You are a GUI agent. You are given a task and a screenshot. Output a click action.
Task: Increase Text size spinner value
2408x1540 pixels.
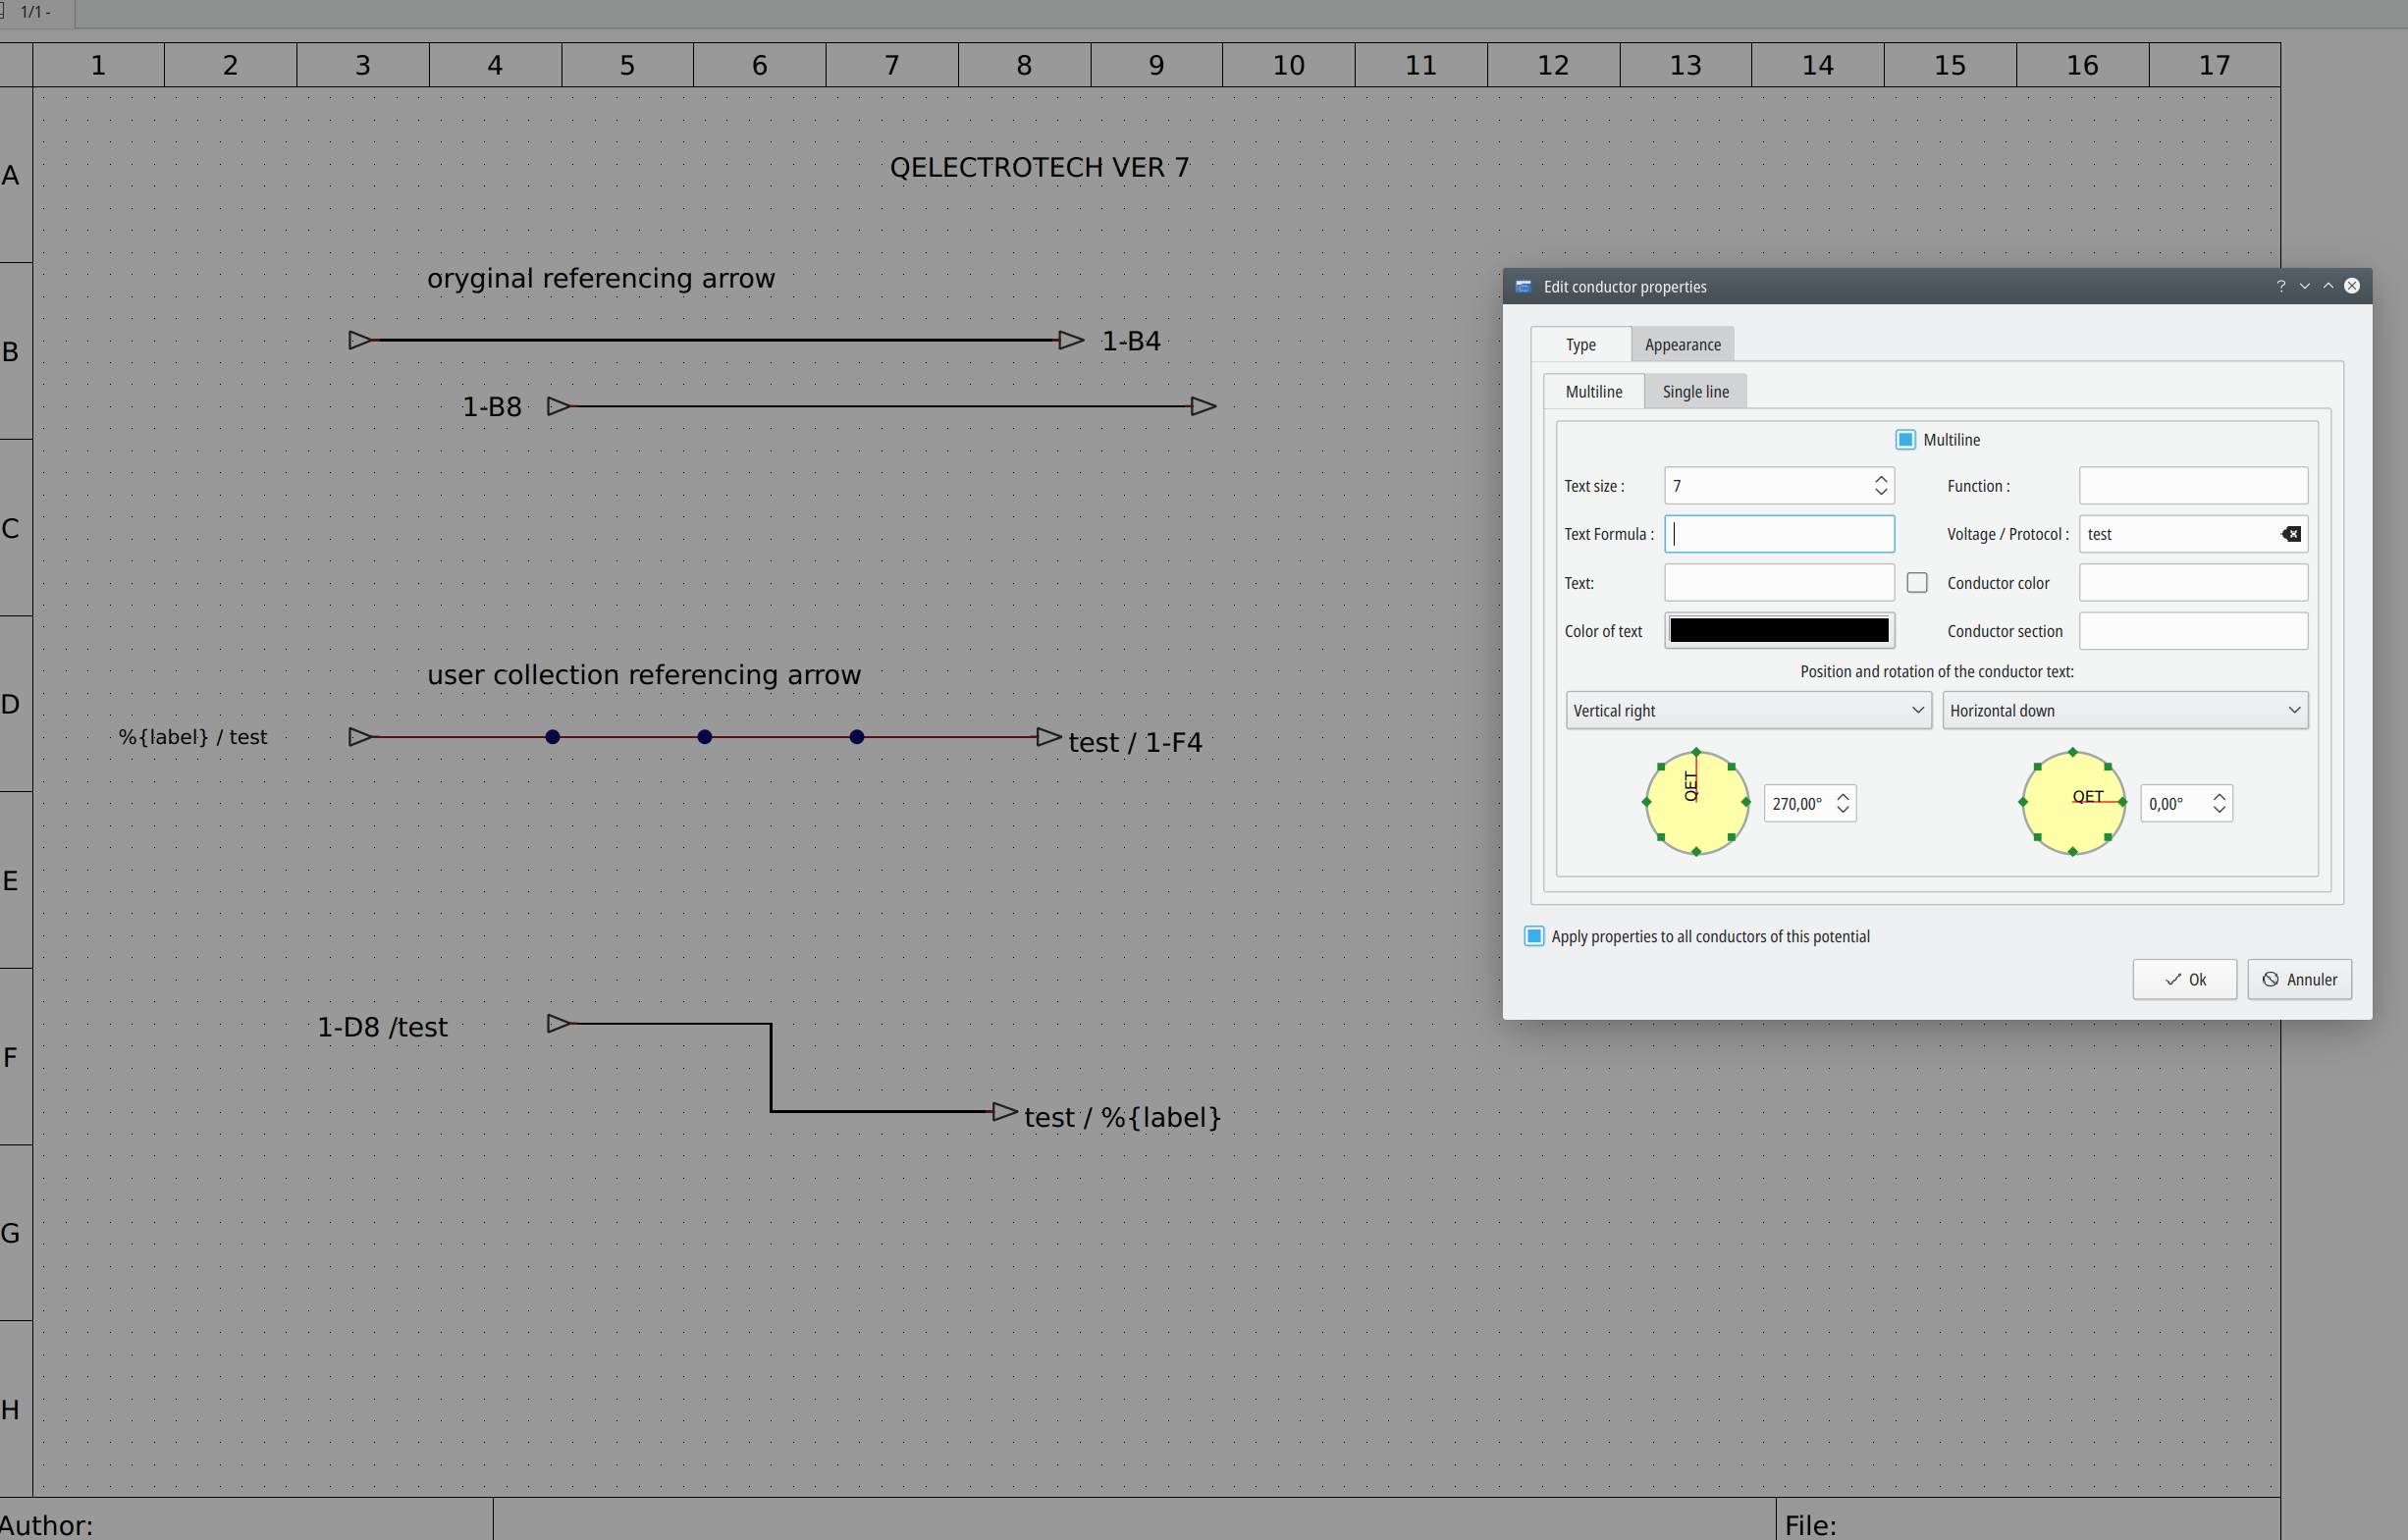pyautogui.click(x=1881, y=479)
